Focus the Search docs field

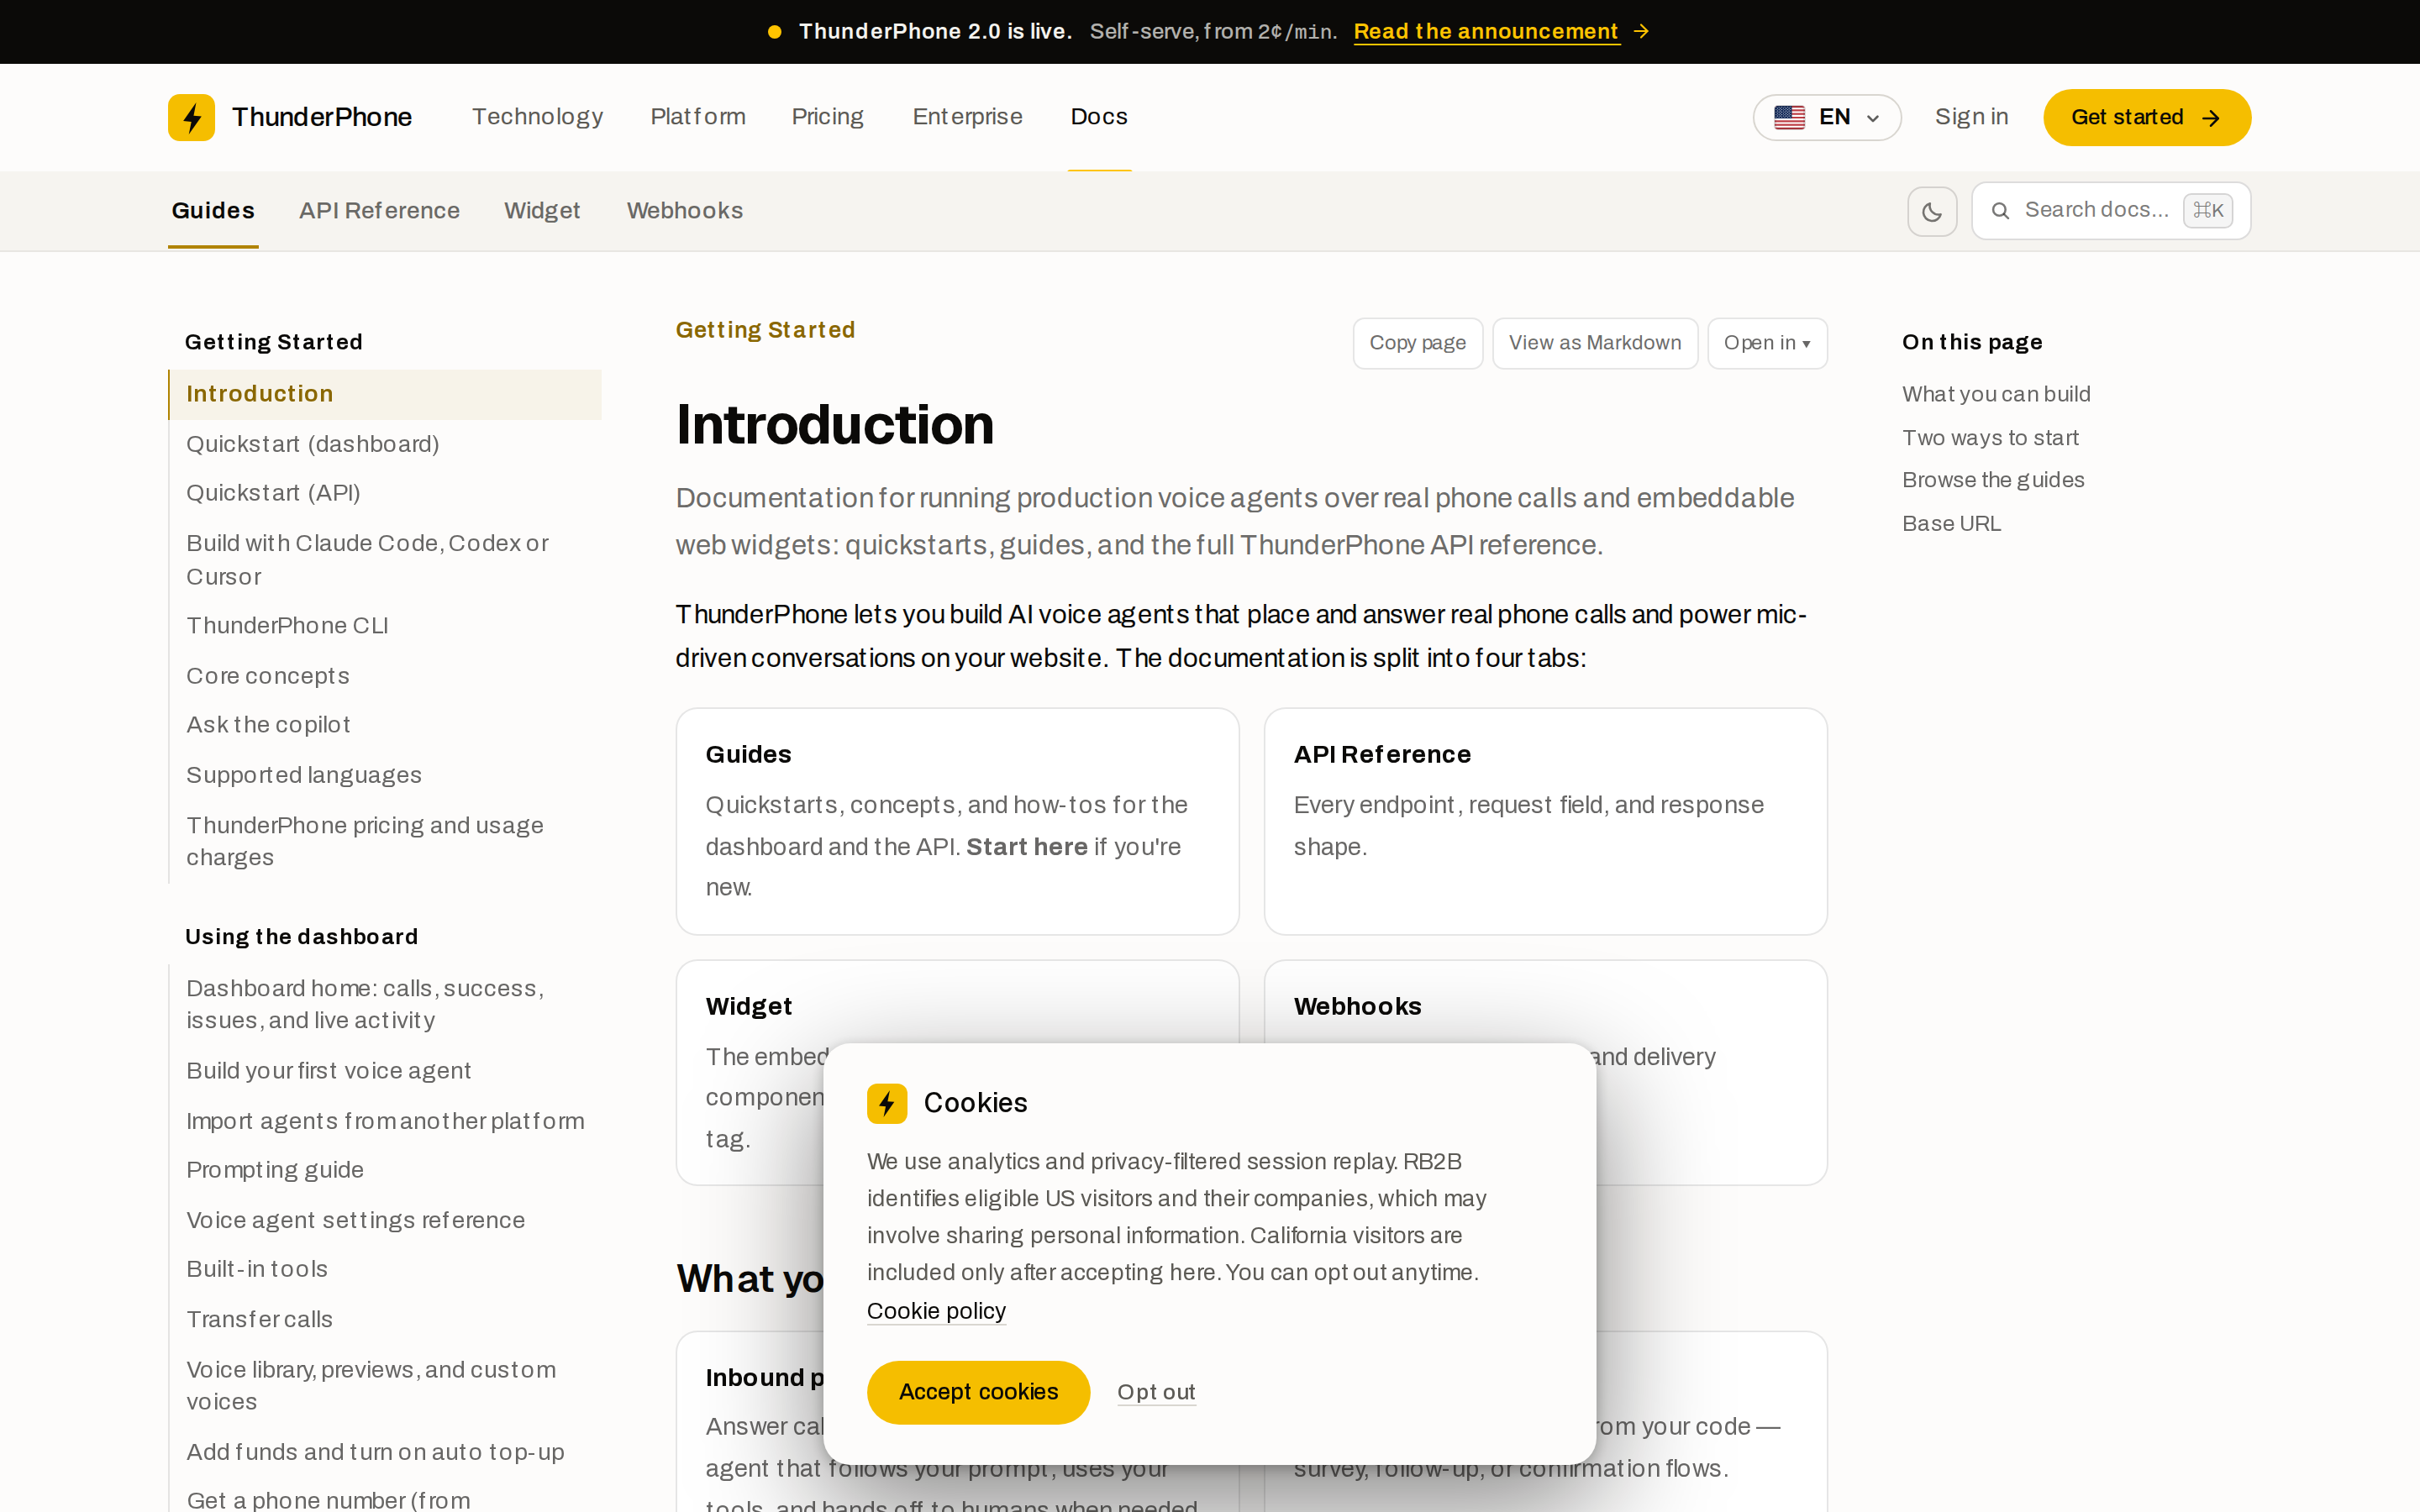point(2111,211)
